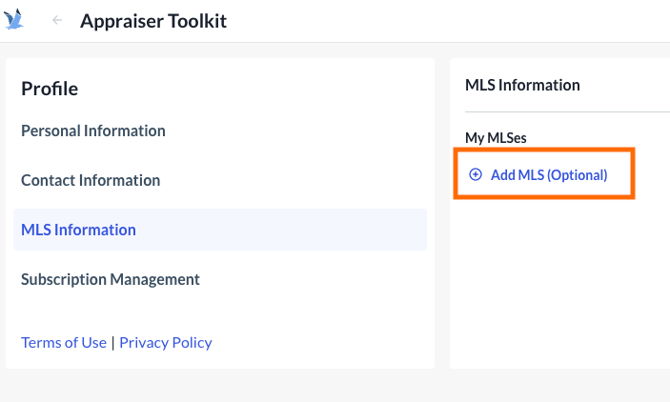Click the Profile heading in the sidebar
670x402 pixels.
click(x=49, y=89)
